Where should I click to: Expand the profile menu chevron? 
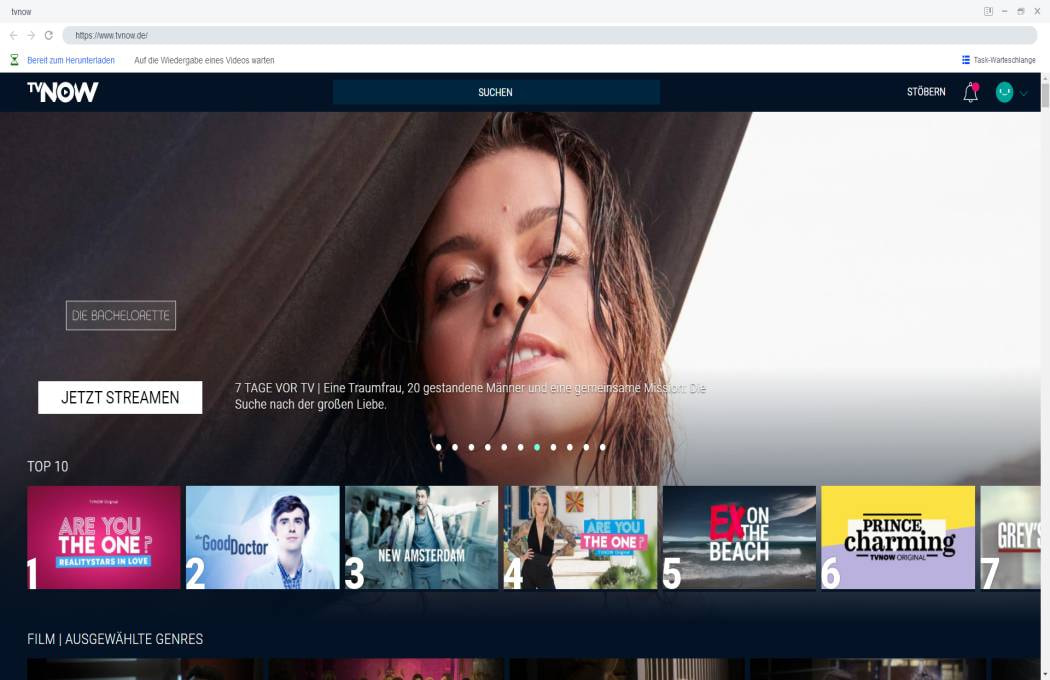pos(1024,93)
